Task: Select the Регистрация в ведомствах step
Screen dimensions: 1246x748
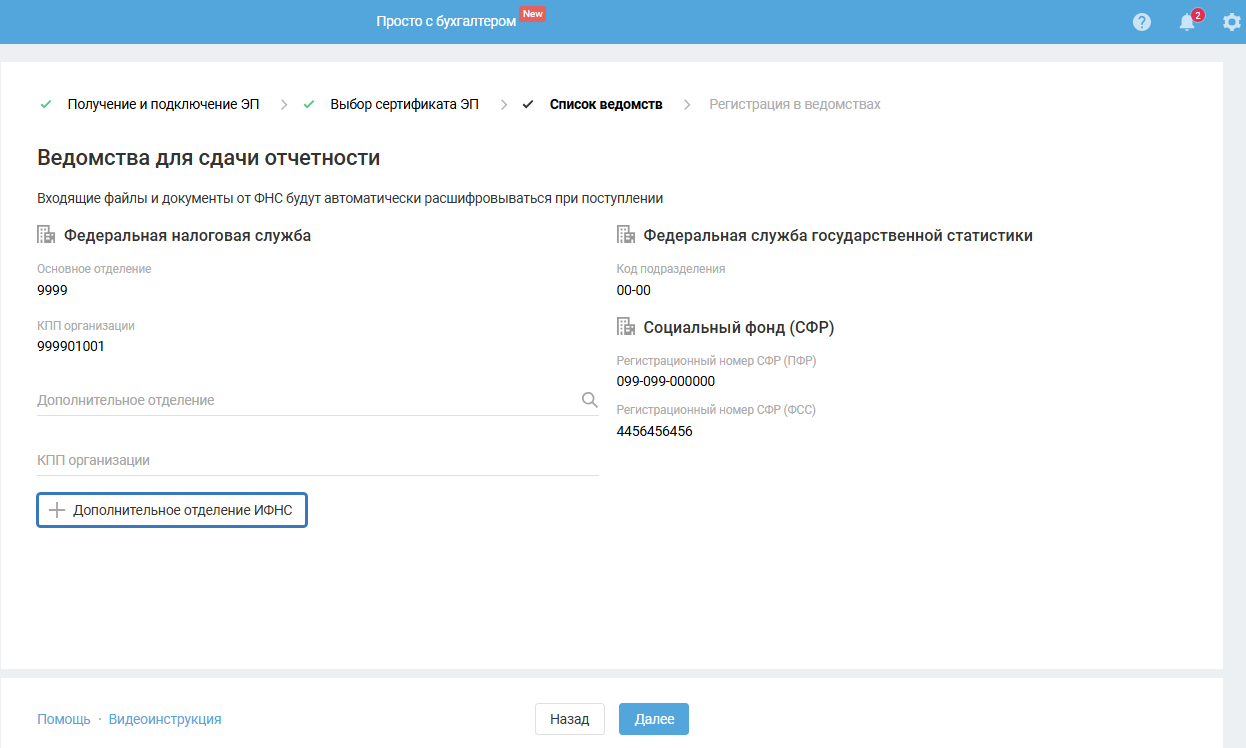Action: [794, 104]
